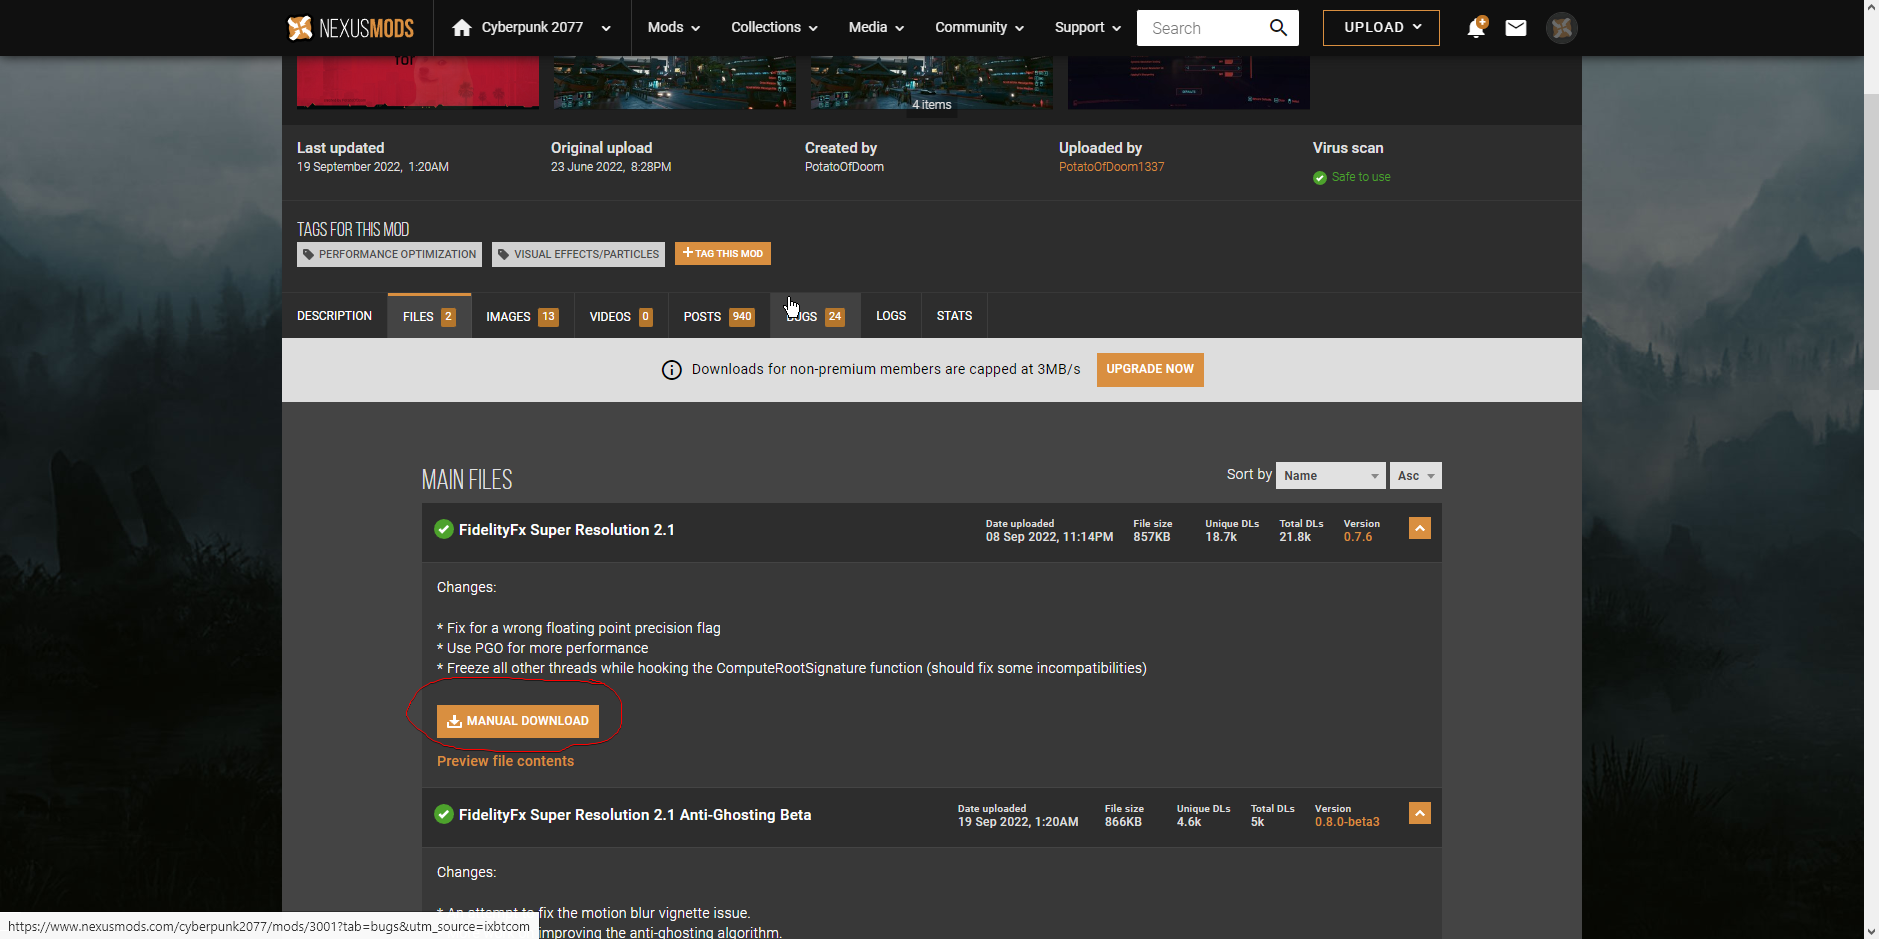The image size is (1879, 939).
Task: Click the green Safe to use checkmark
Action: 1320,178
